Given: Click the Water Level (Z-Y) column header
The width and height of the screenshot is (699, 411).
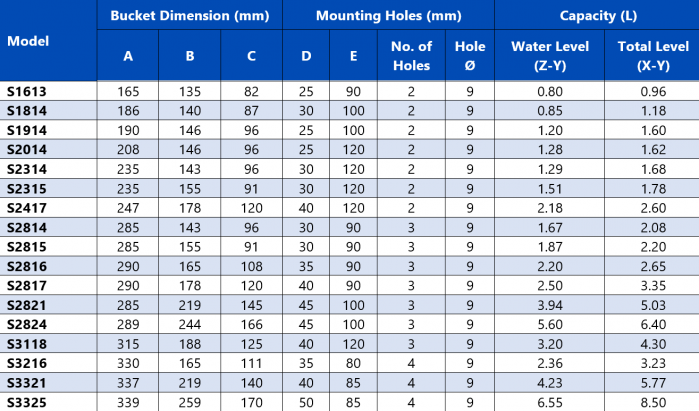Looking at the screenshot, I should click(550, 56).
